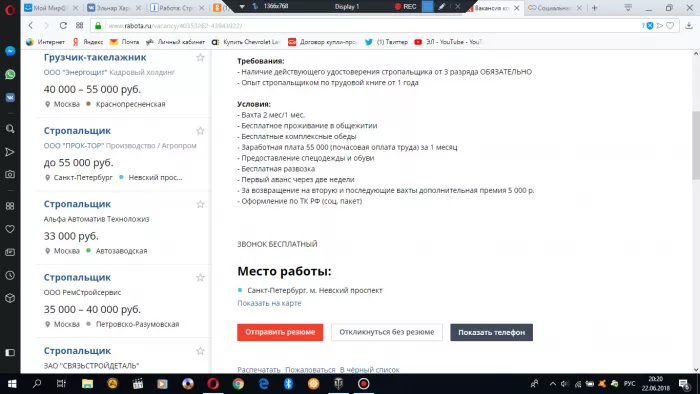Go back to the previous page
700x394 pixels.
click(31, 25)
